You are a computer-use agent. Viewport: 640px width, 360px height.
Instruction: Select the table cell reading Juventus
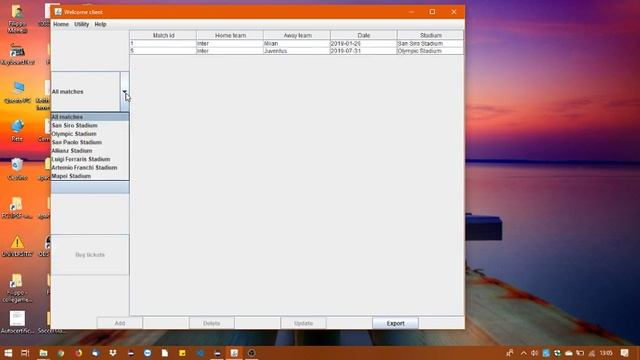(297, 51)
